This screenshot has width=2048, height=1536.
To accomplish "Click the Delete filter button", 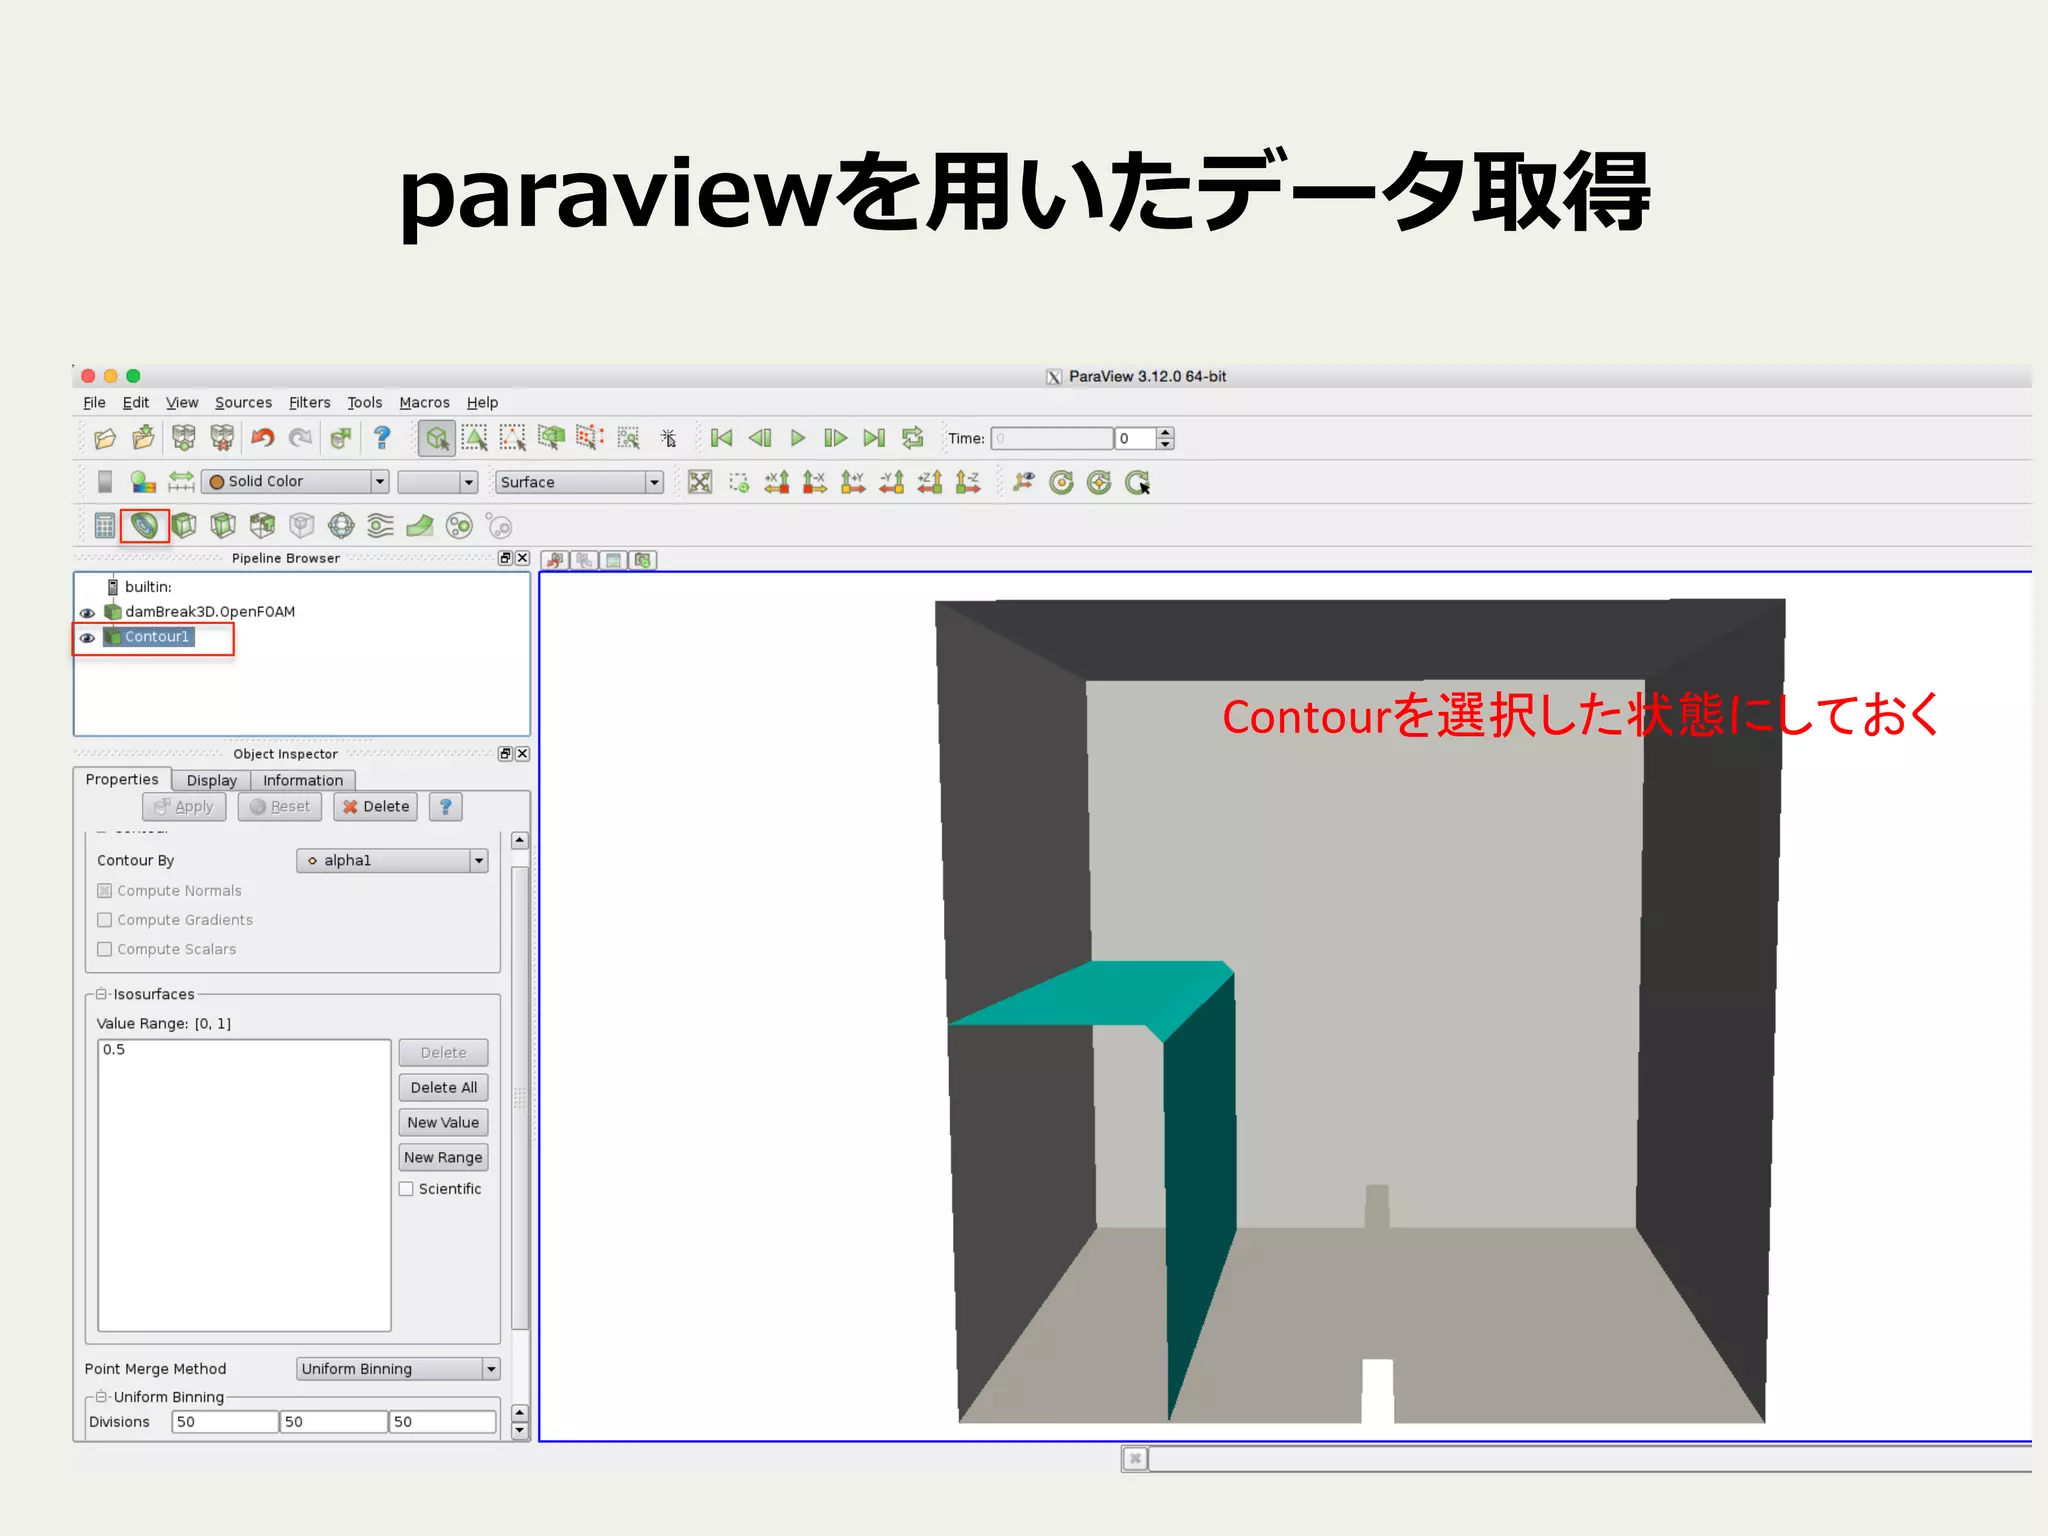I will [376, 807].
